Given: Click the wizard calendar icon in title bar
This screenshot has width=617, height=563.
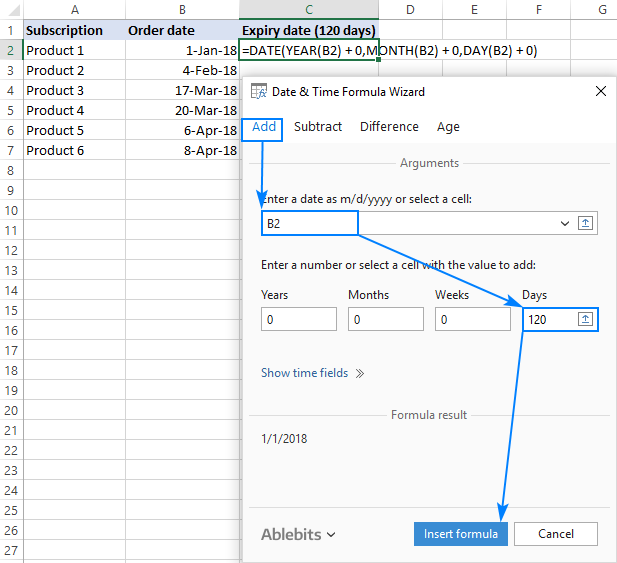Looking at the screenshot, I should click(x=258, y=91).
